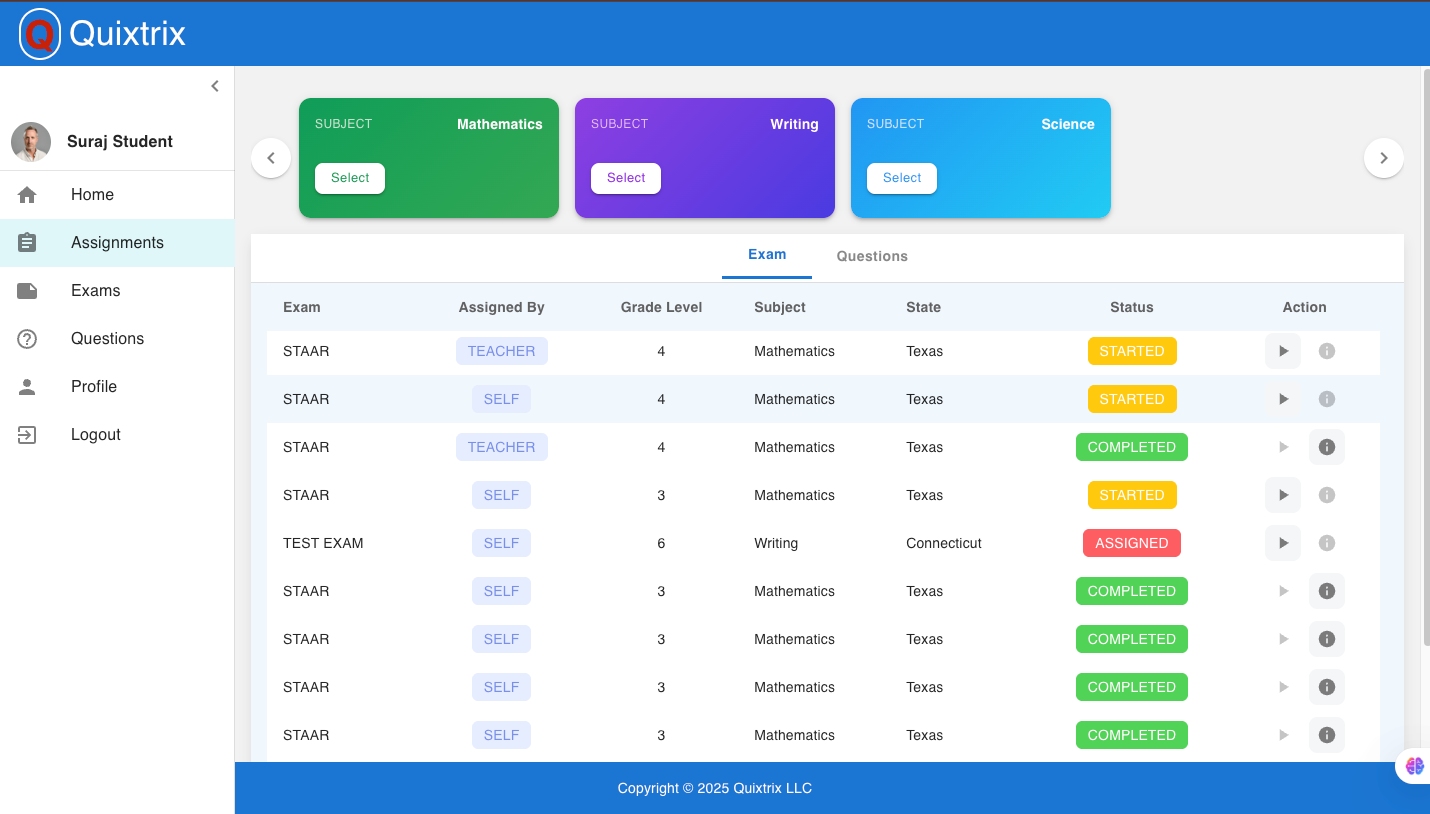Click the right carousel arrow for more subjects
The image size is (1430, 814).
(x=1384, y=158)
